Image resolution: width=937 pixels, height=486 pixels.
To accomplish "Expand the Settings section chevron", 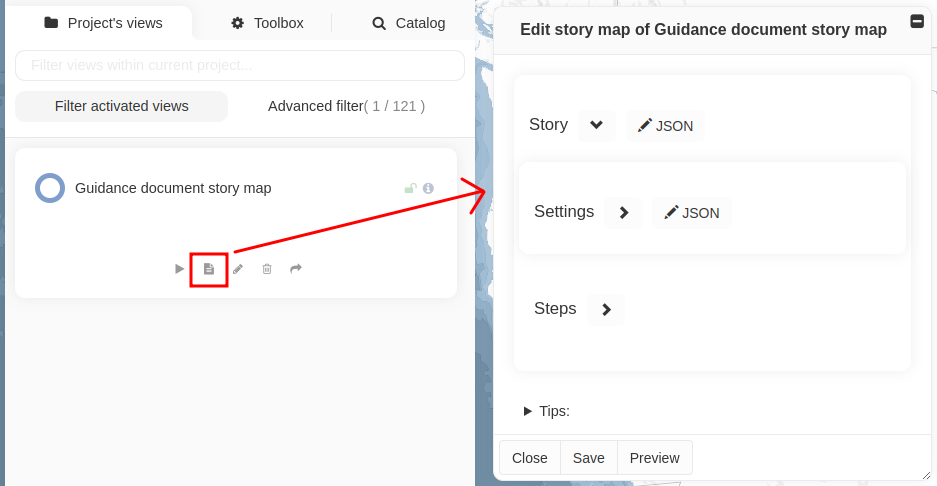I will coord(623,212).
